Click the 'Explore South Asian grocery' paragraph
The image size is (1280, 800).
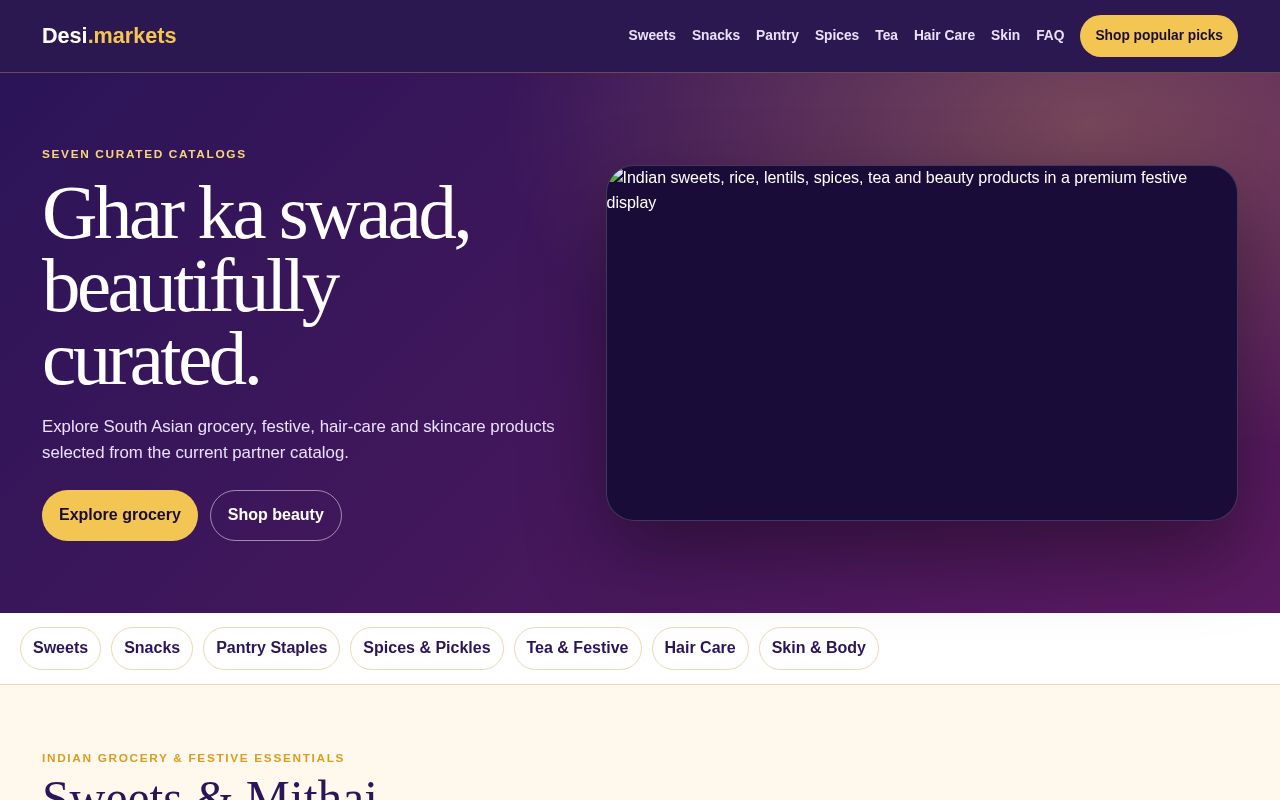pyautogui.click(x=298, y=439)
